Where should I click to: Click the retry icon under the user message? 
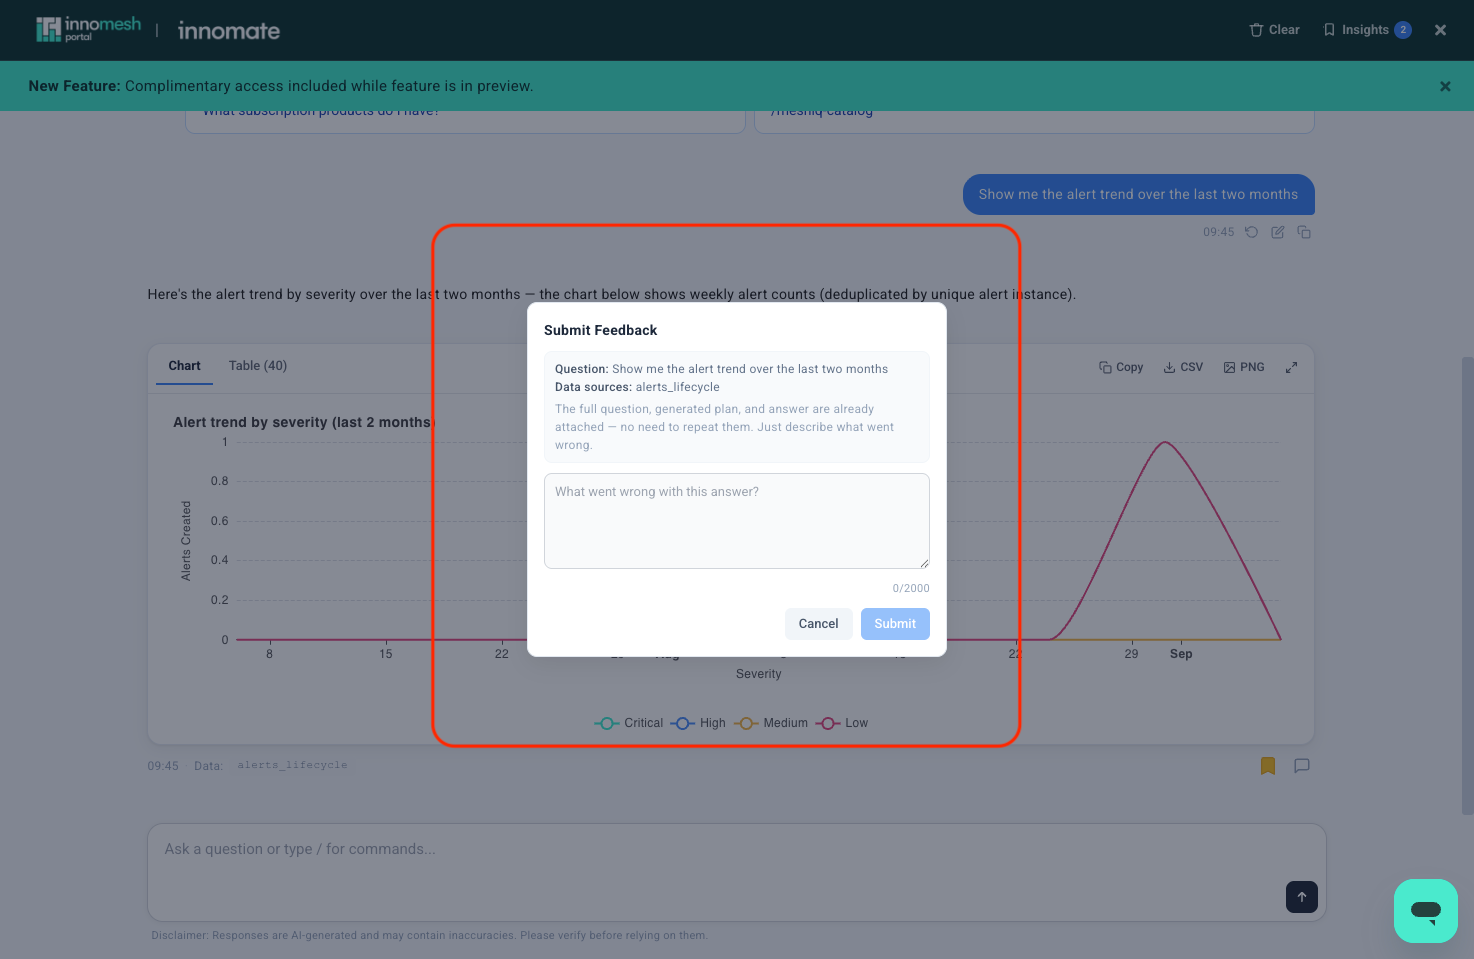pos(1251,232)
